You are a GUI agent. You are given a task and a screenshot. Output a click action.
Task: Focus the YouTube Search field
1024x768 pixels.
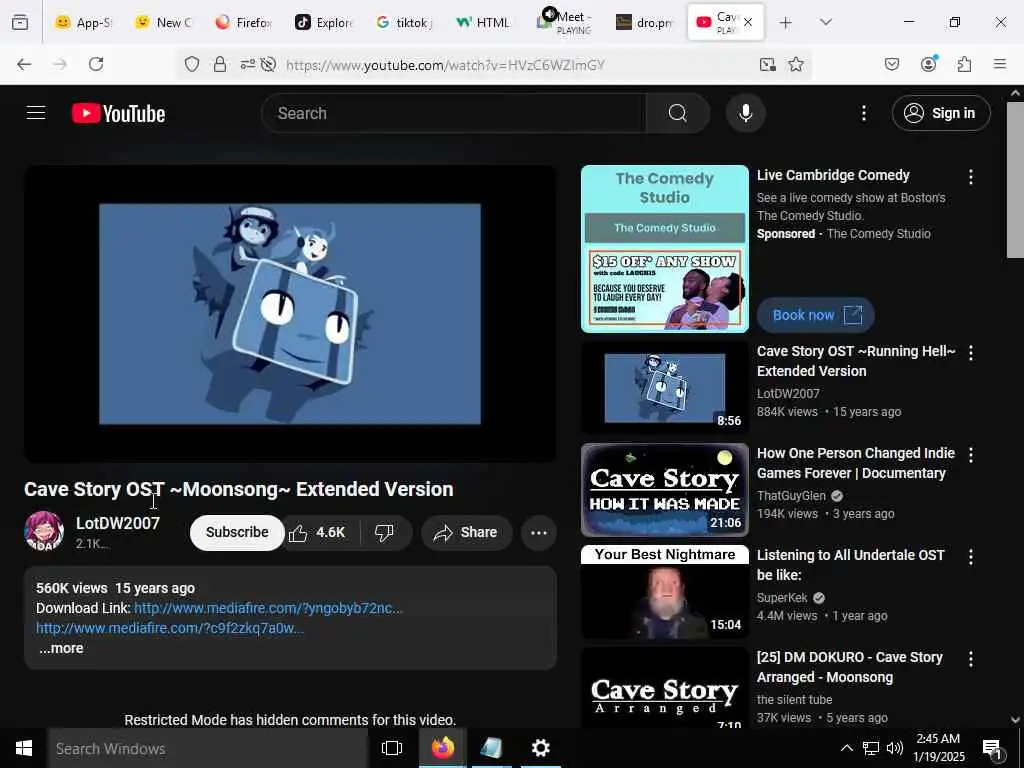454,113
